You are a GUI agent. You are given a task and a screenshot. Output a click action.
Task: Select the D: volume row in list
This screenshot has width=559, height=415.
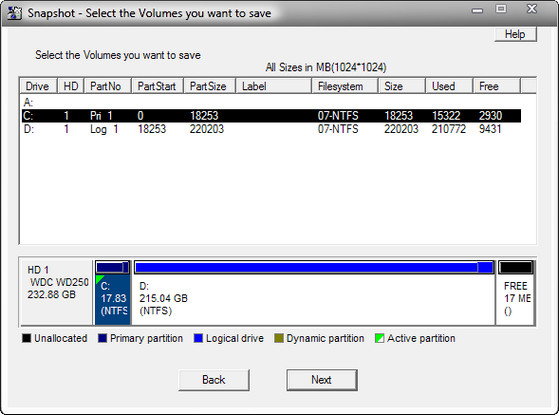(271, 129)
